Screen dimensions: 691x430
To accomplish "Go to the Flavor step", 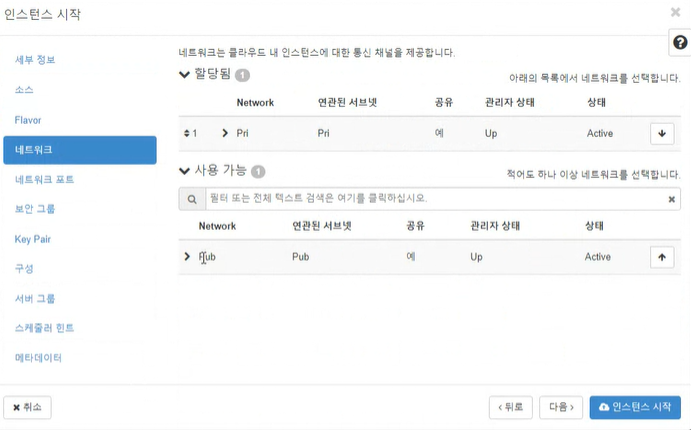I will click(28, 120).
